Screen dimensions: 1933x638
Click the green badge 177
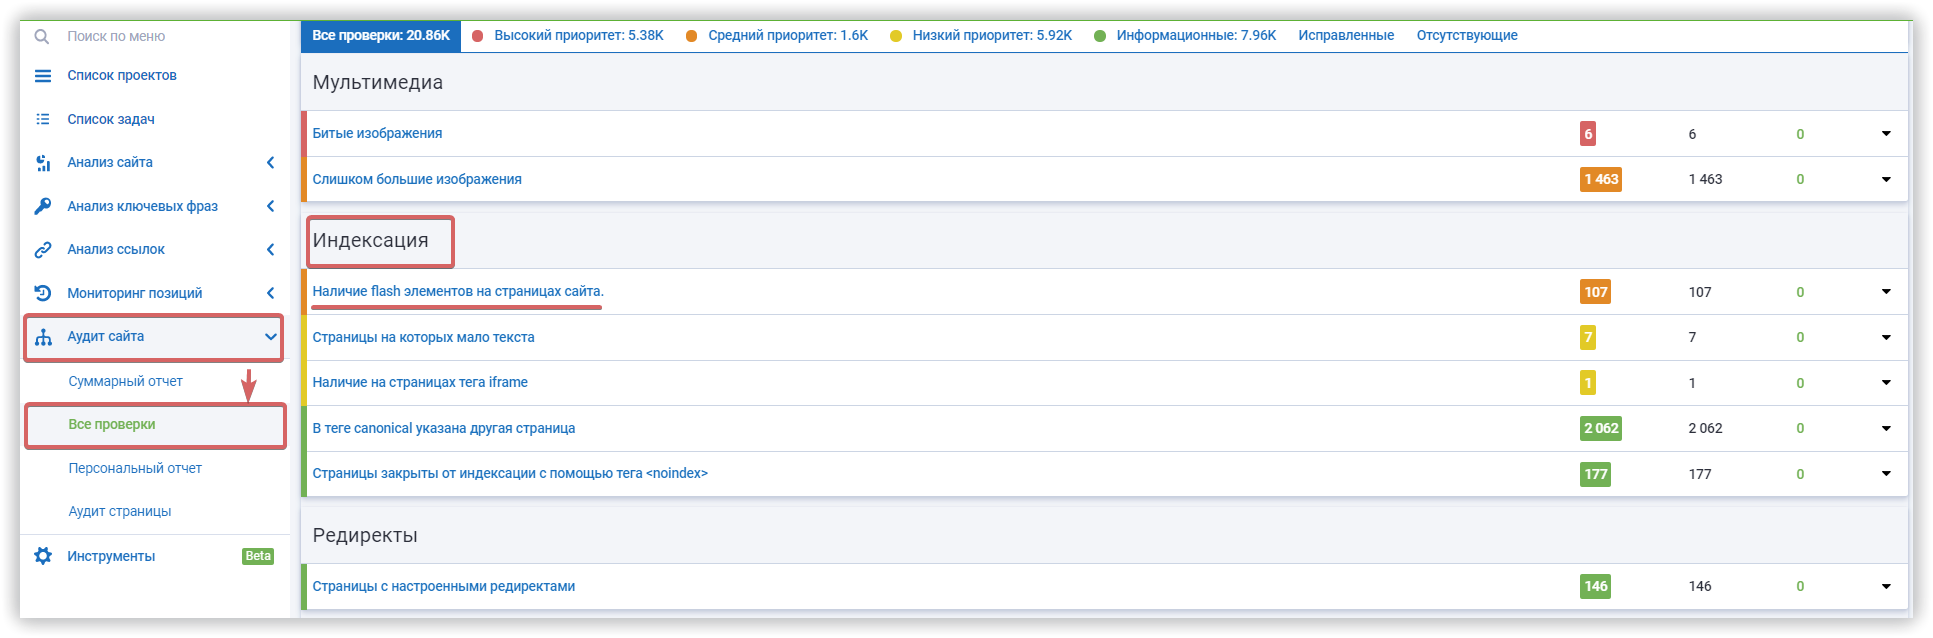pyautogui.click(x=1596, y=474)
